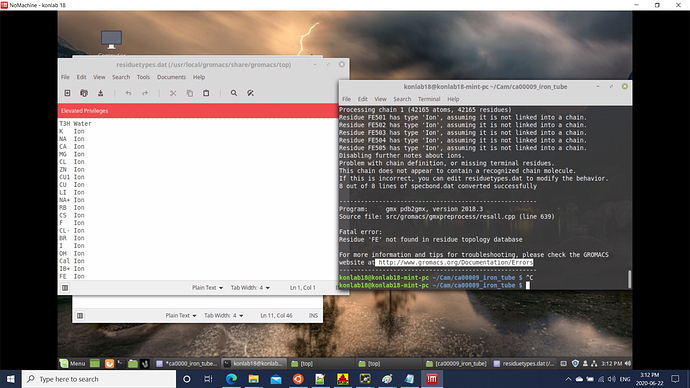Redo the last undone edit
This screenshot has height=388, width=690.
[x=145, y=93]
